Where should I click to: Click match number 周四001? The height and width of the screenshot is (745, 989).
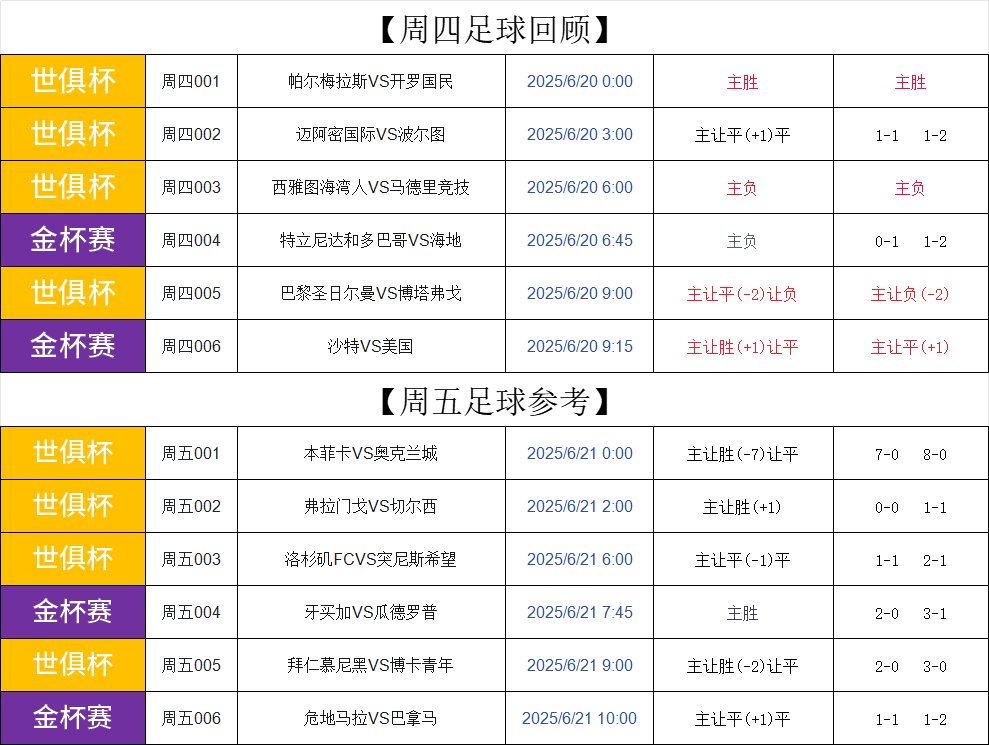tap(190, 81)
